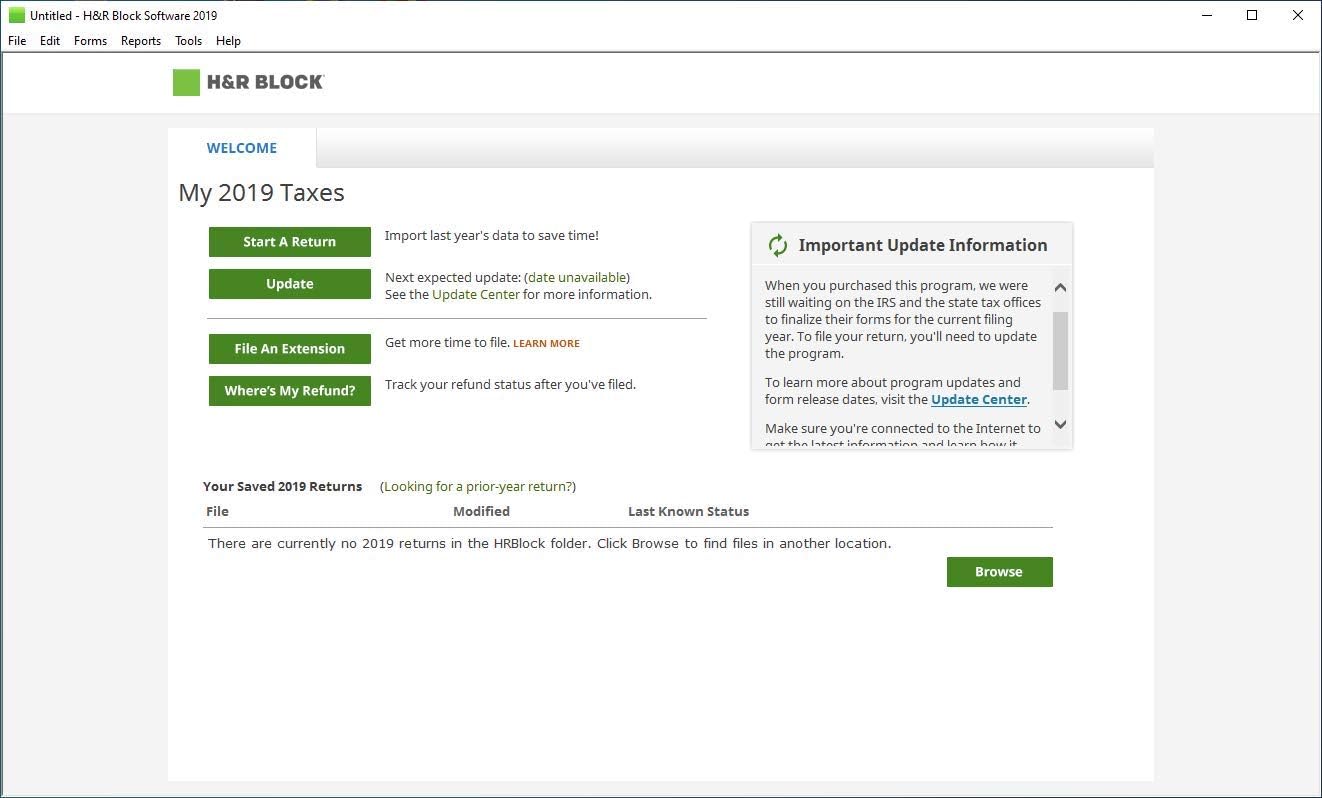The height and width of the screenshot is (798, 1322).
Task: Click Where's My Refund? button
Action: coord(290,391)
